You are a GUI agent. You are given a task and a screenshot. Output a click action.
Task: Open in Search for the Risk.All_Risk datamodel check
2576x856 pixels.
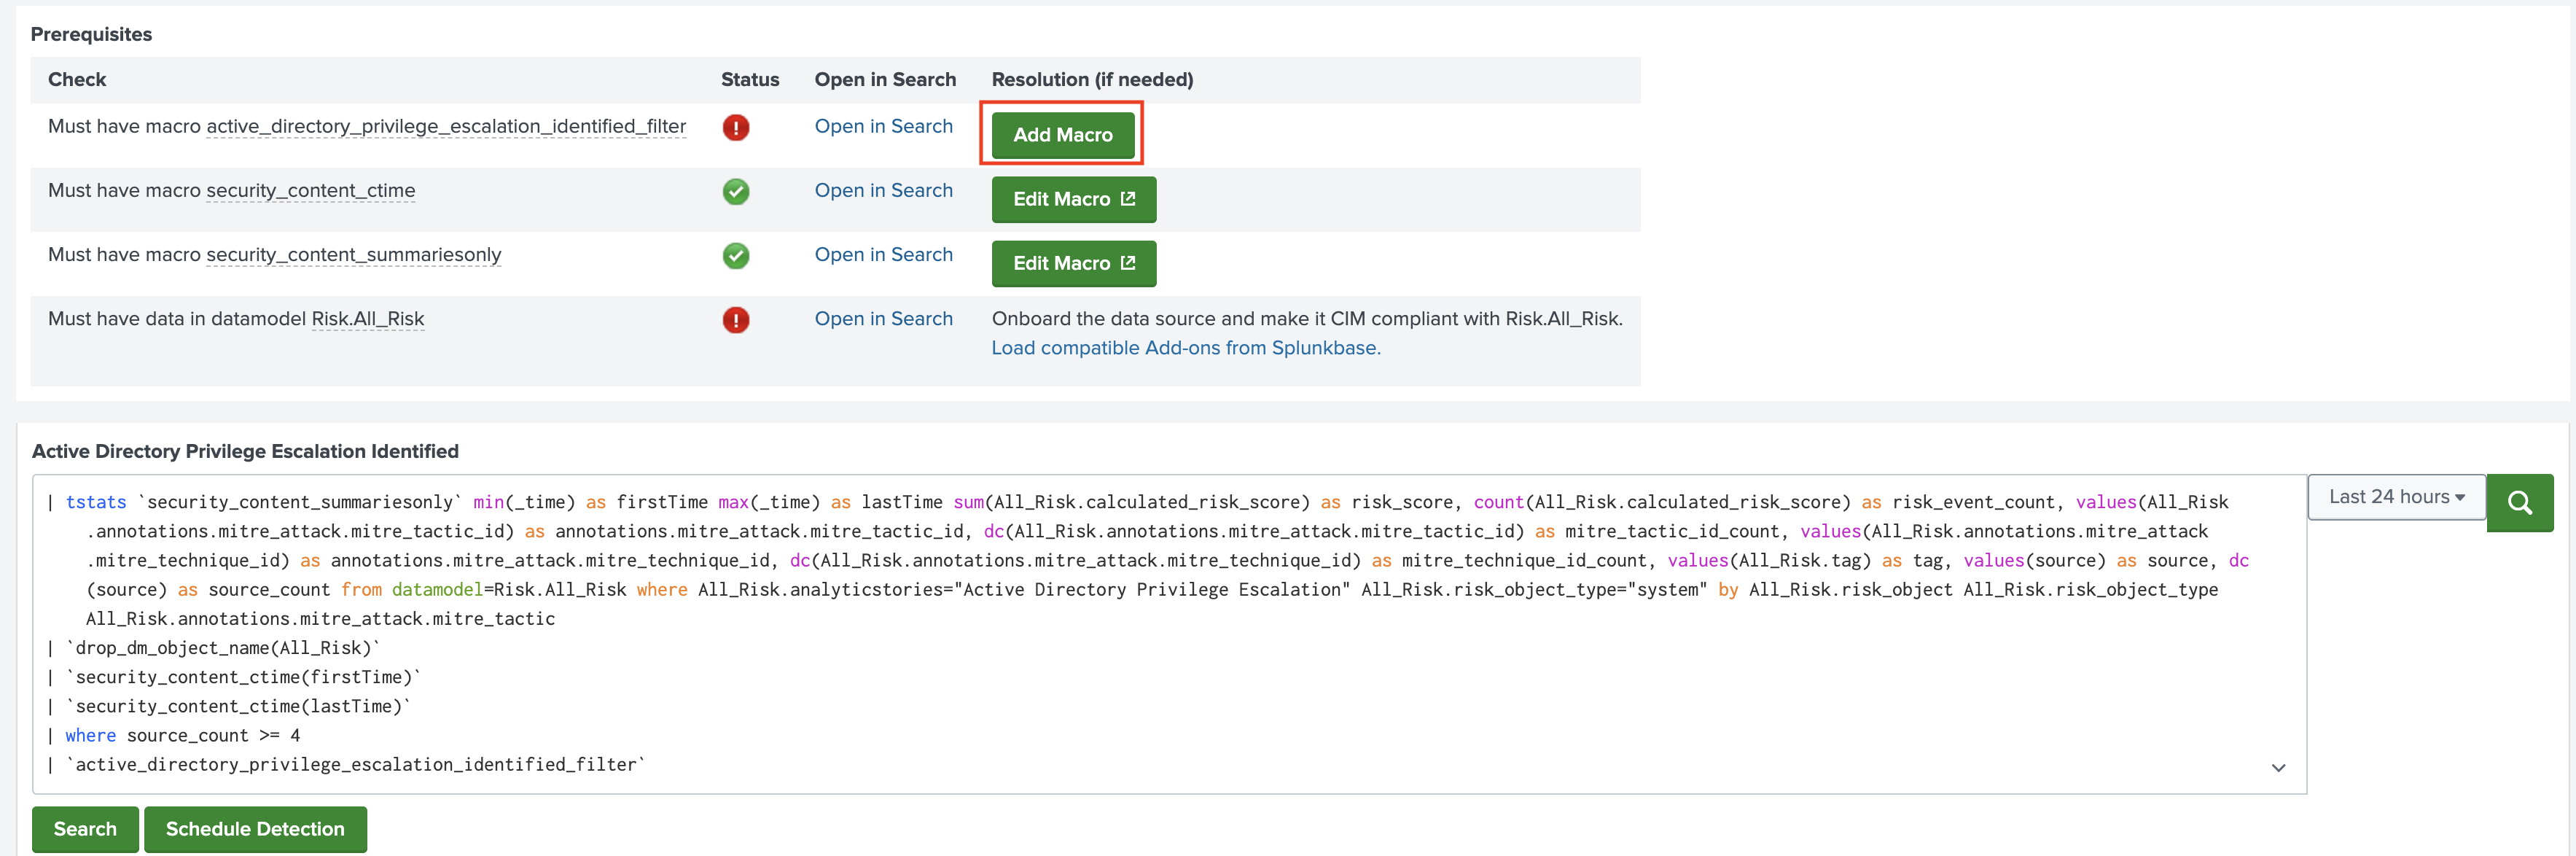click(883, 318)
